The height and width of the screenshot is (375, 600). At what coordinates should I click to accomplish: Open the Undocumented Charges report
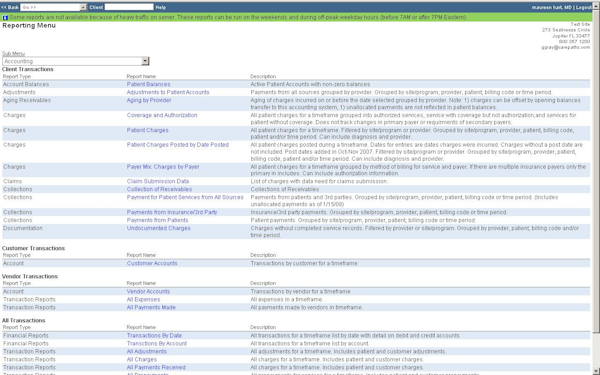pyautogui.click(x=158, y=228)
